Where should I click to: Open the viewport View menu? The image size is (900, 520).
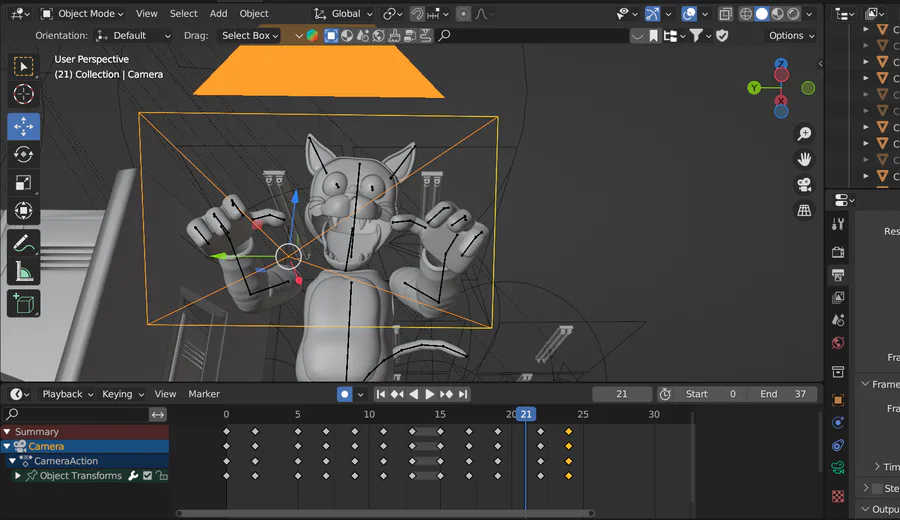[x=146, y=14]
